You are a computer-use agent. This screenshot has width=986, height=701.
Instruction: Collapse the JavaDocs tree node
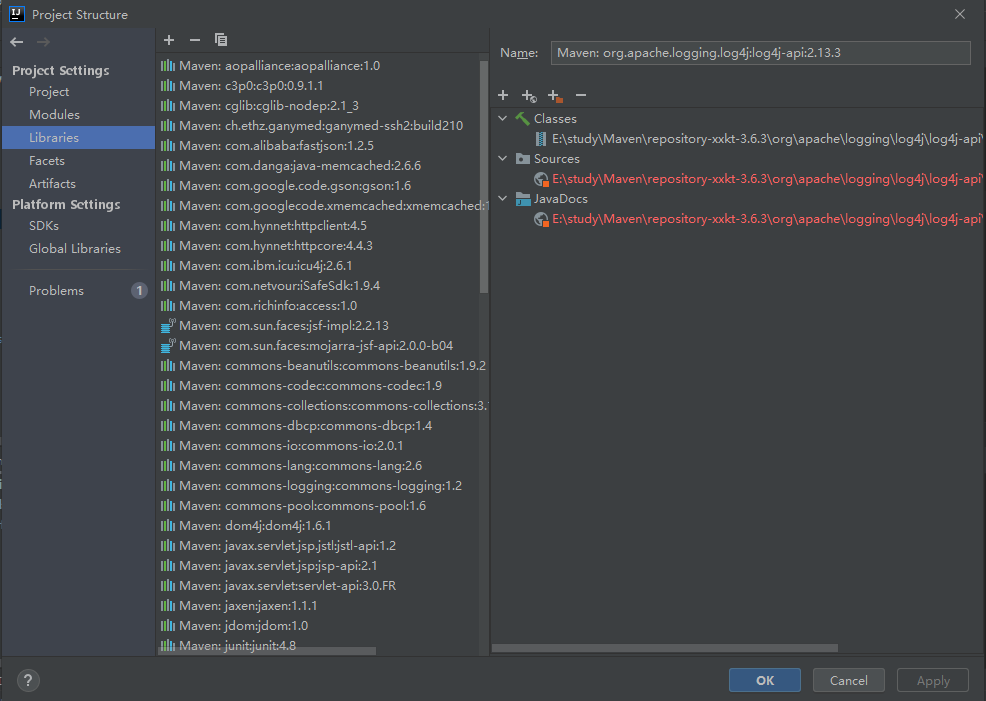[x=502, y=198]
